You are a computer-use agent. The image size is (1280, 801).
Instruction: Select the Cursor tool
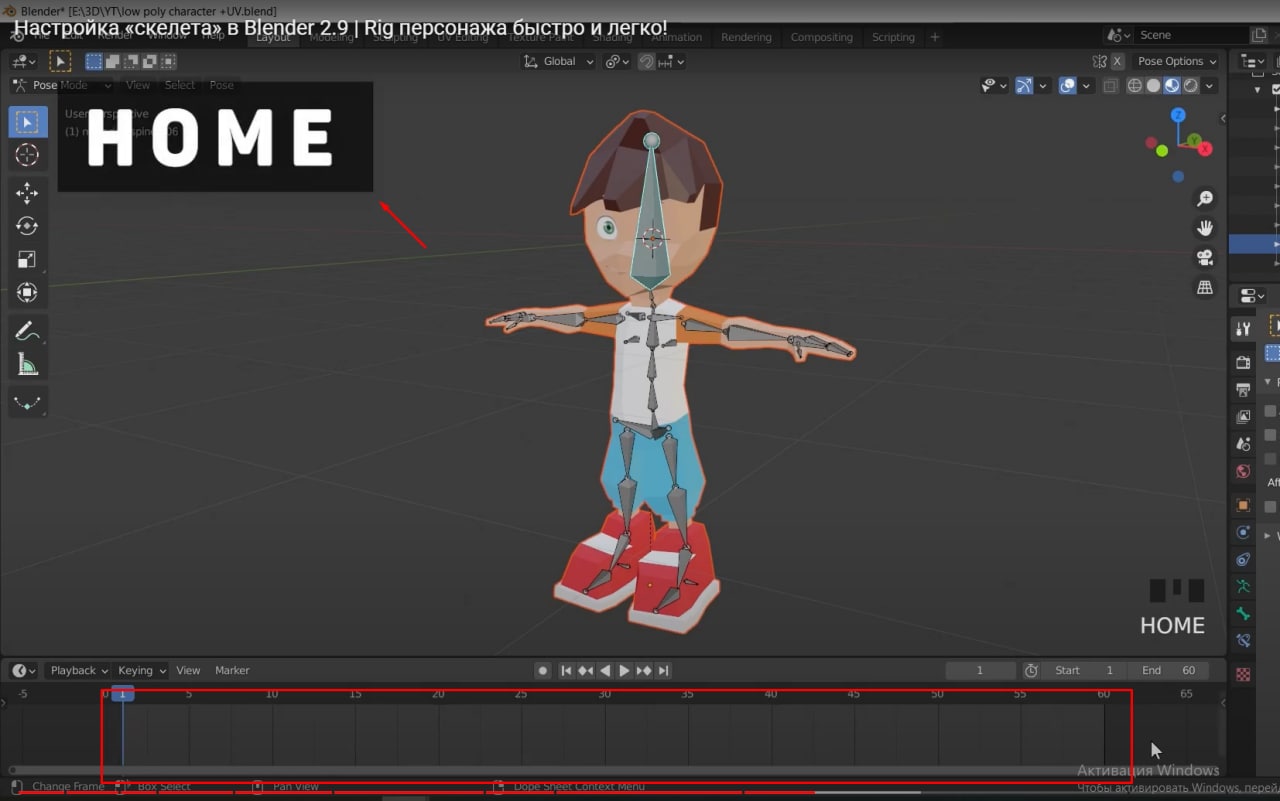click(x=27, y=155)
